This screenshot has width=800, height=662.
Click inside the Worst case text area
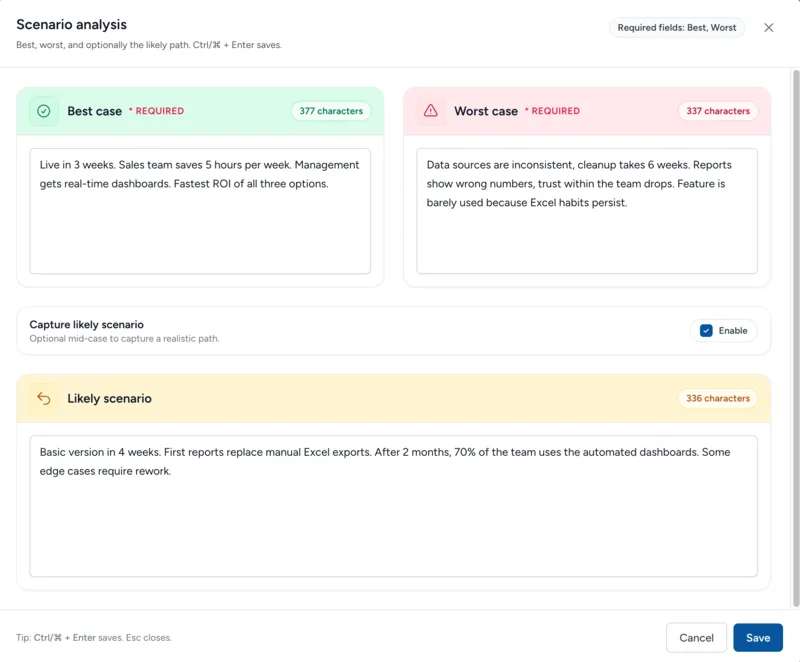click(x=590, y=210)
